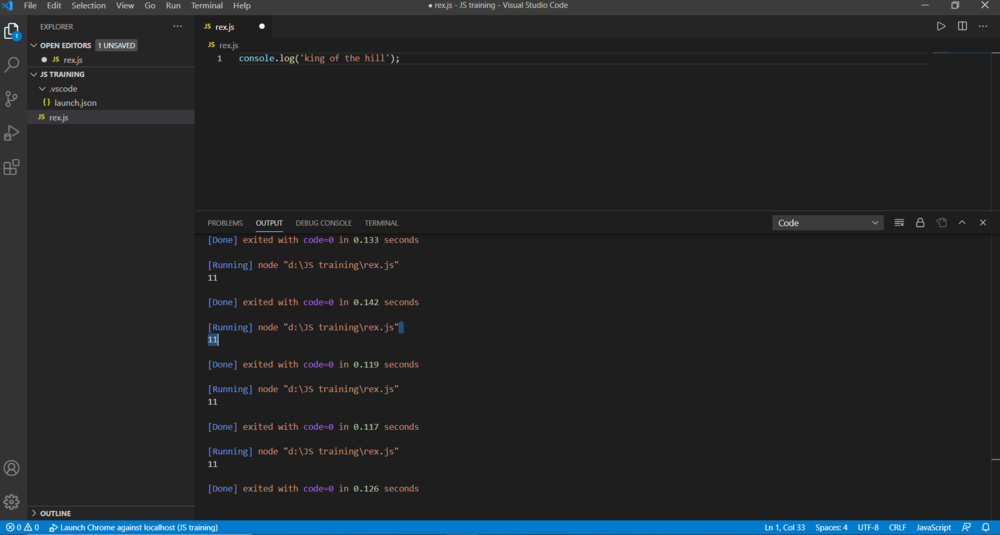Open the Terminal menu
This screenshot has width=1000, height=535.
coord(207,6)
